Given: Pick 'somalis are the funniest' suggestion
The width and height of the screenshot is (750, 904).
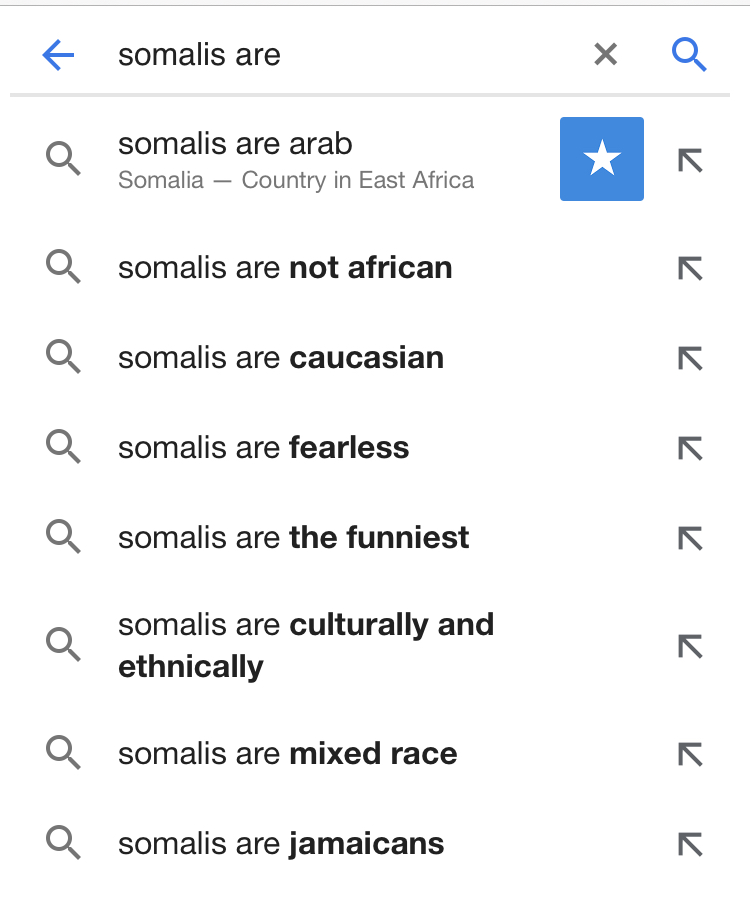Looking at the screenshot, I should click(294, 538).
